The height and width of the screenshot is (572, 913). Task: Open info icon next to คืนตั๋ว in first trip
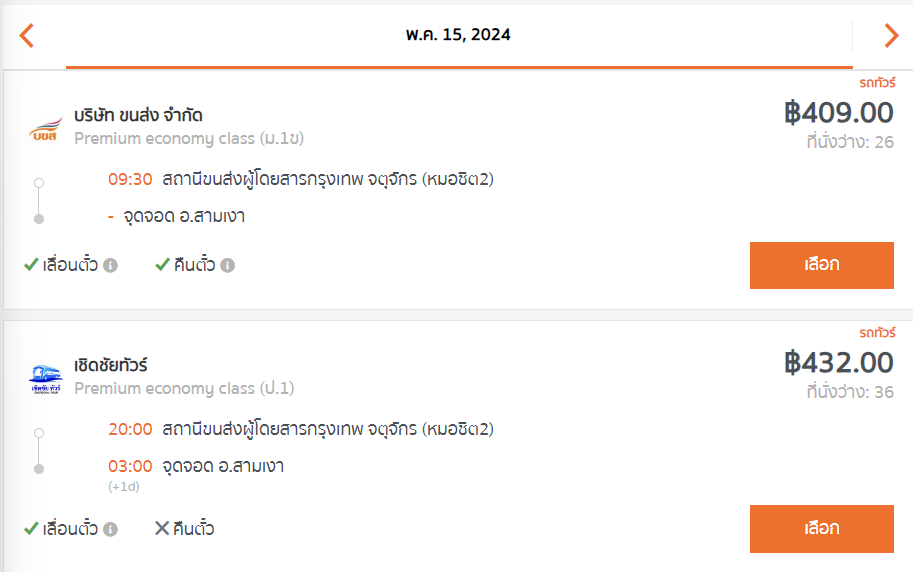(228, 266)
